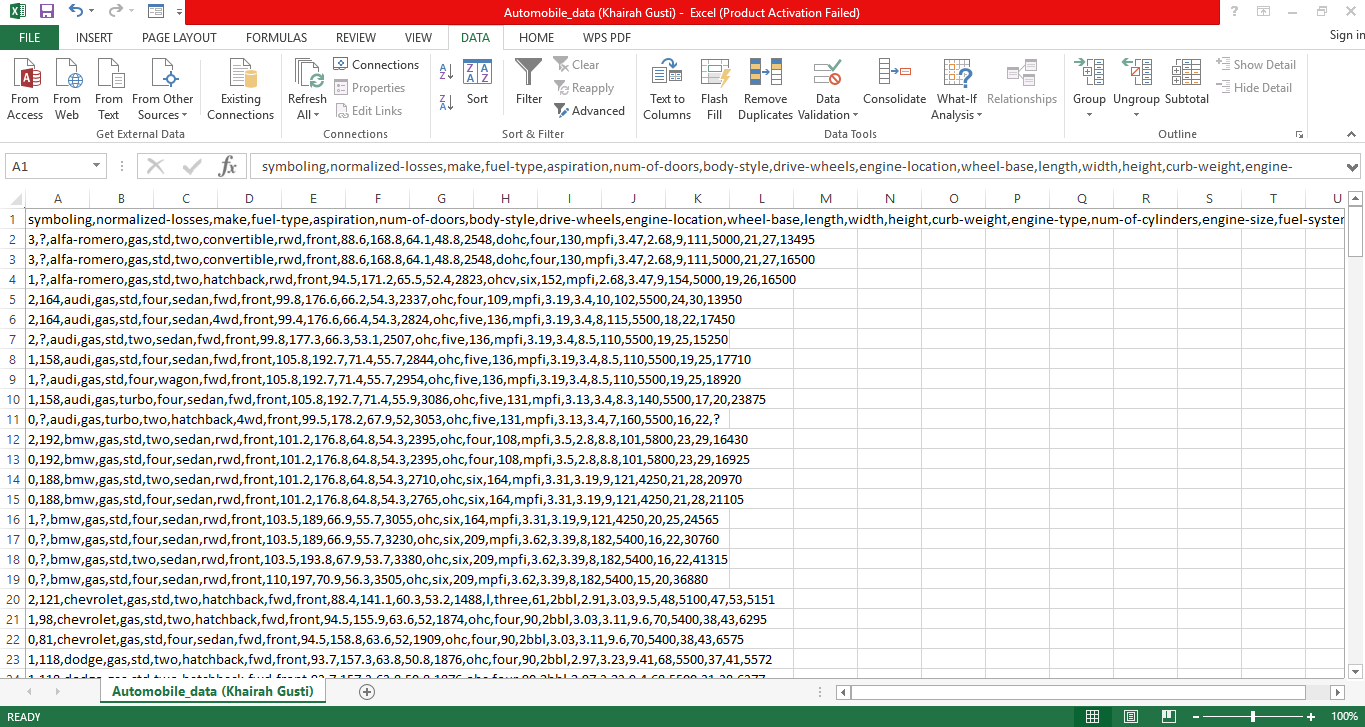Click the Select All corner triangle
Screen dimensions: 1365x727
[13, 199]
